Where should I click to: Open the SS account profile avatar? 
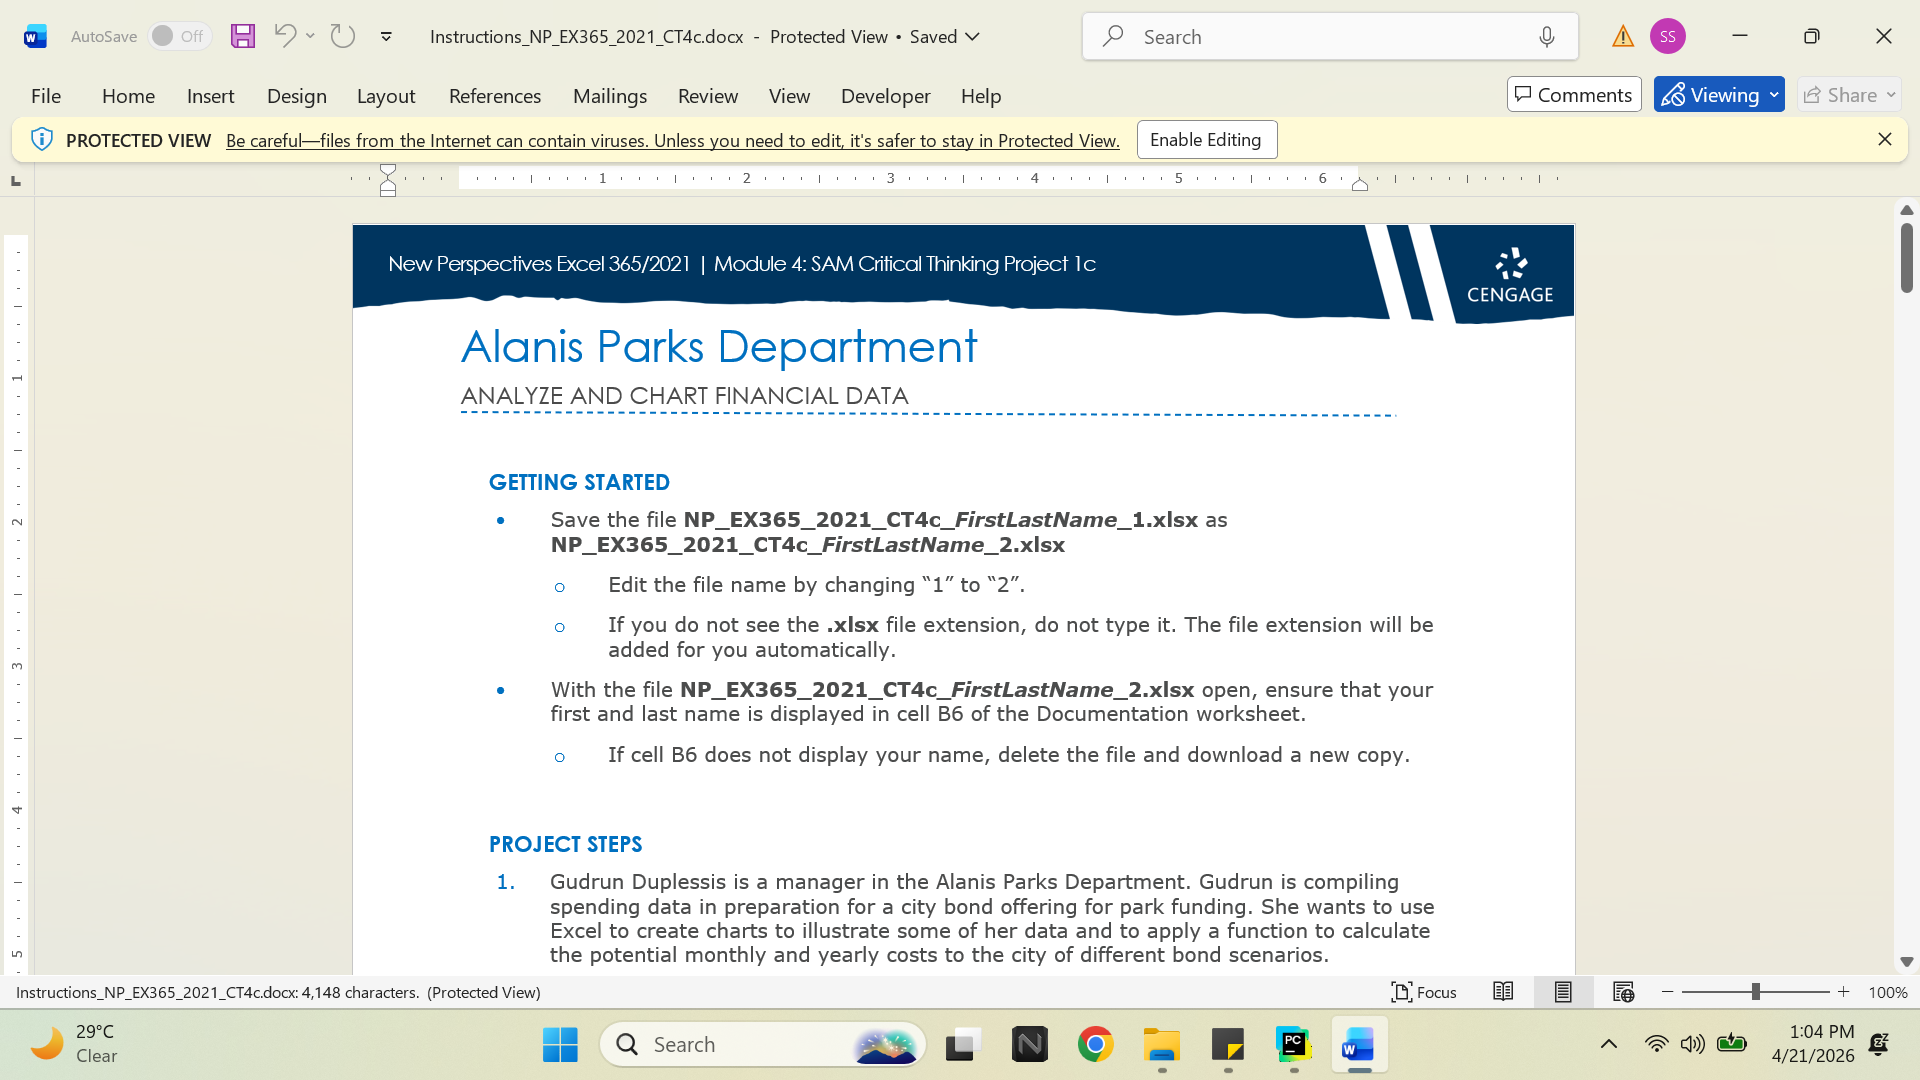(1668, 36)
